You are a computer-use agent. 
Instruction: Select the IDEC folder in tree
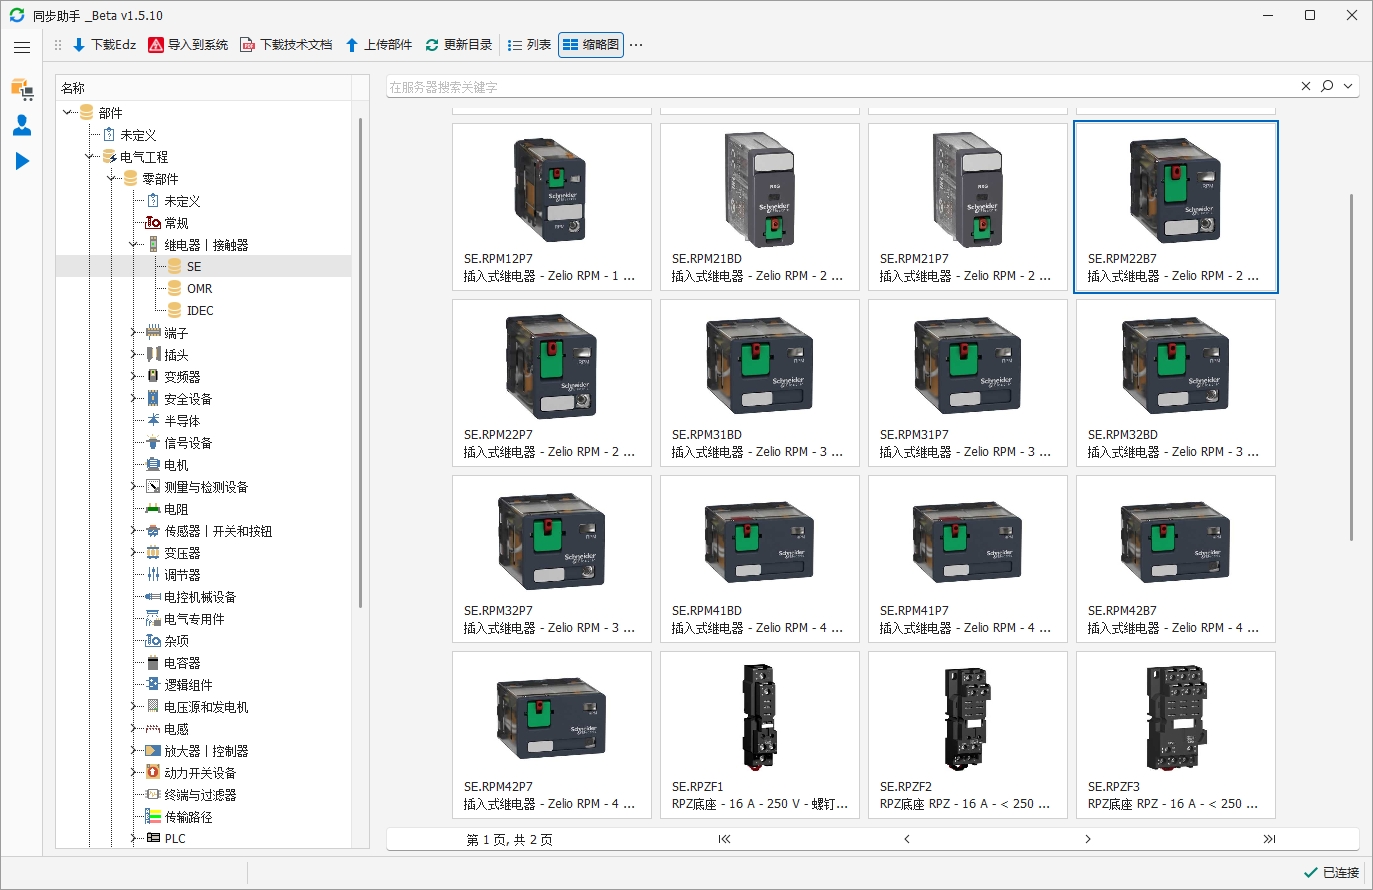[x=199, y=311]
